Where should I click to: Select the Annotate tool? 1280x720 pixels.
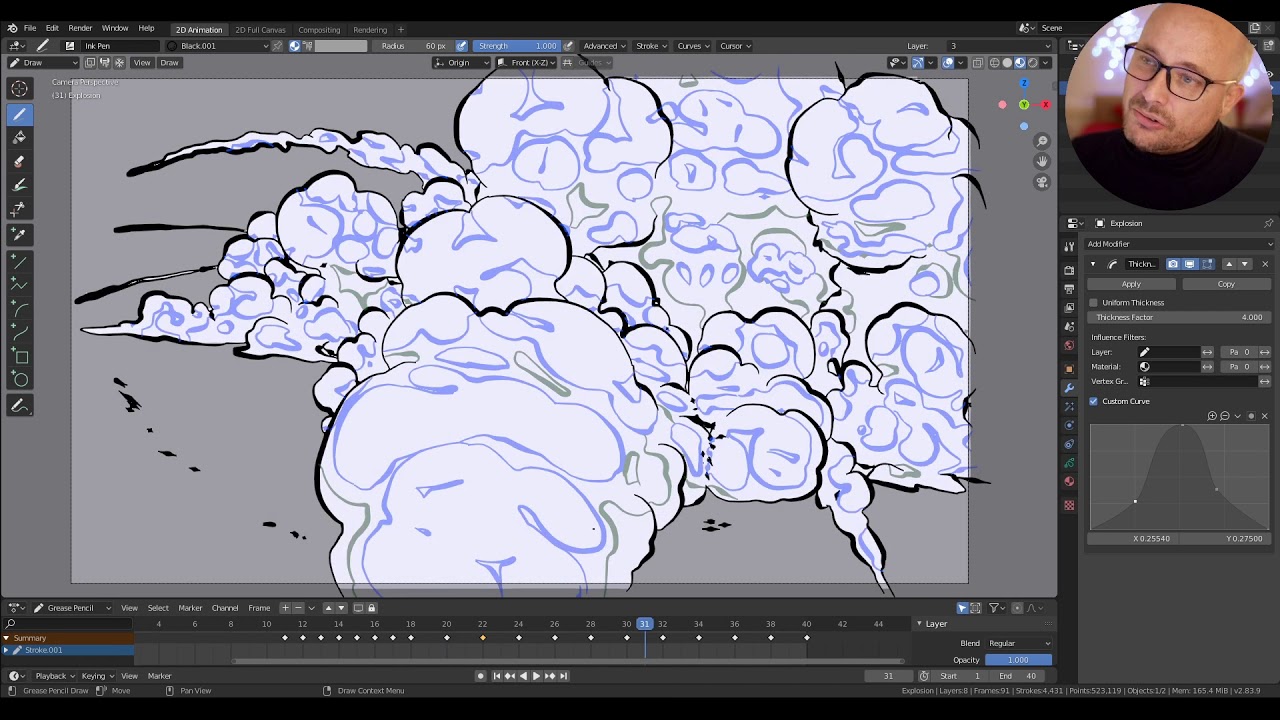coord(19,406)
